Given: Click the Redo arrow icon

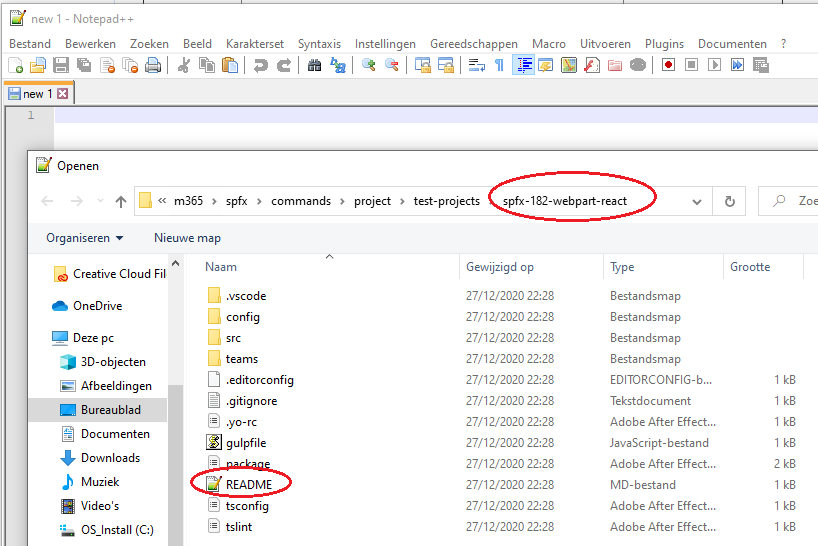Looking at the screenshot, I should (x=284, y=65).
